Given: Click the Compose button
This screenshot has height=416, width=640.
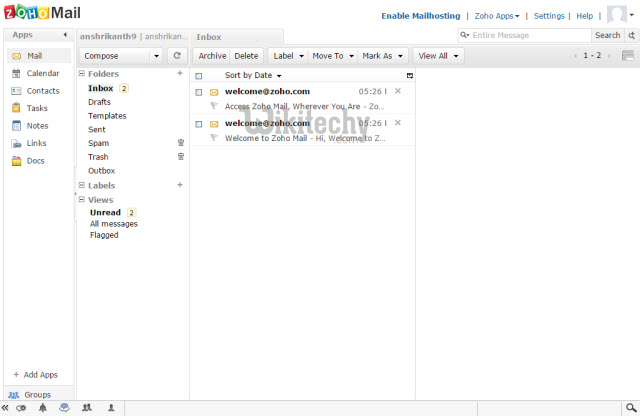Looking at the screenshot, I should coord(116,56).
